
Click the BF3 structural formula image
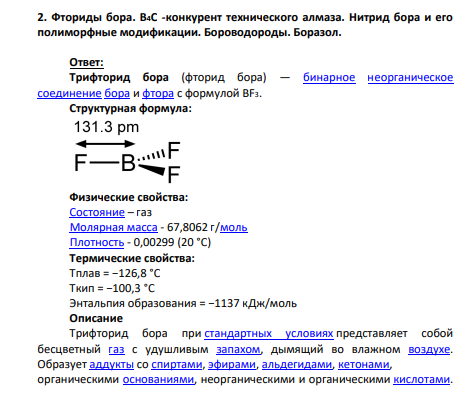(127, 152)
